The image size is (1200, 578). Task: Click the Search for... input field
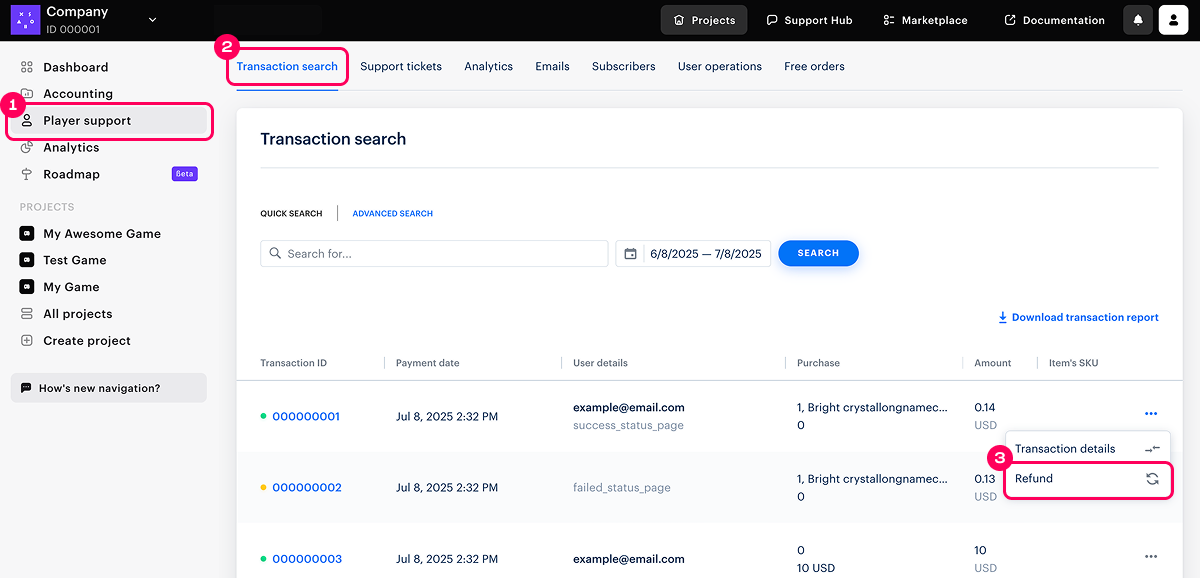tap(434, 254)
